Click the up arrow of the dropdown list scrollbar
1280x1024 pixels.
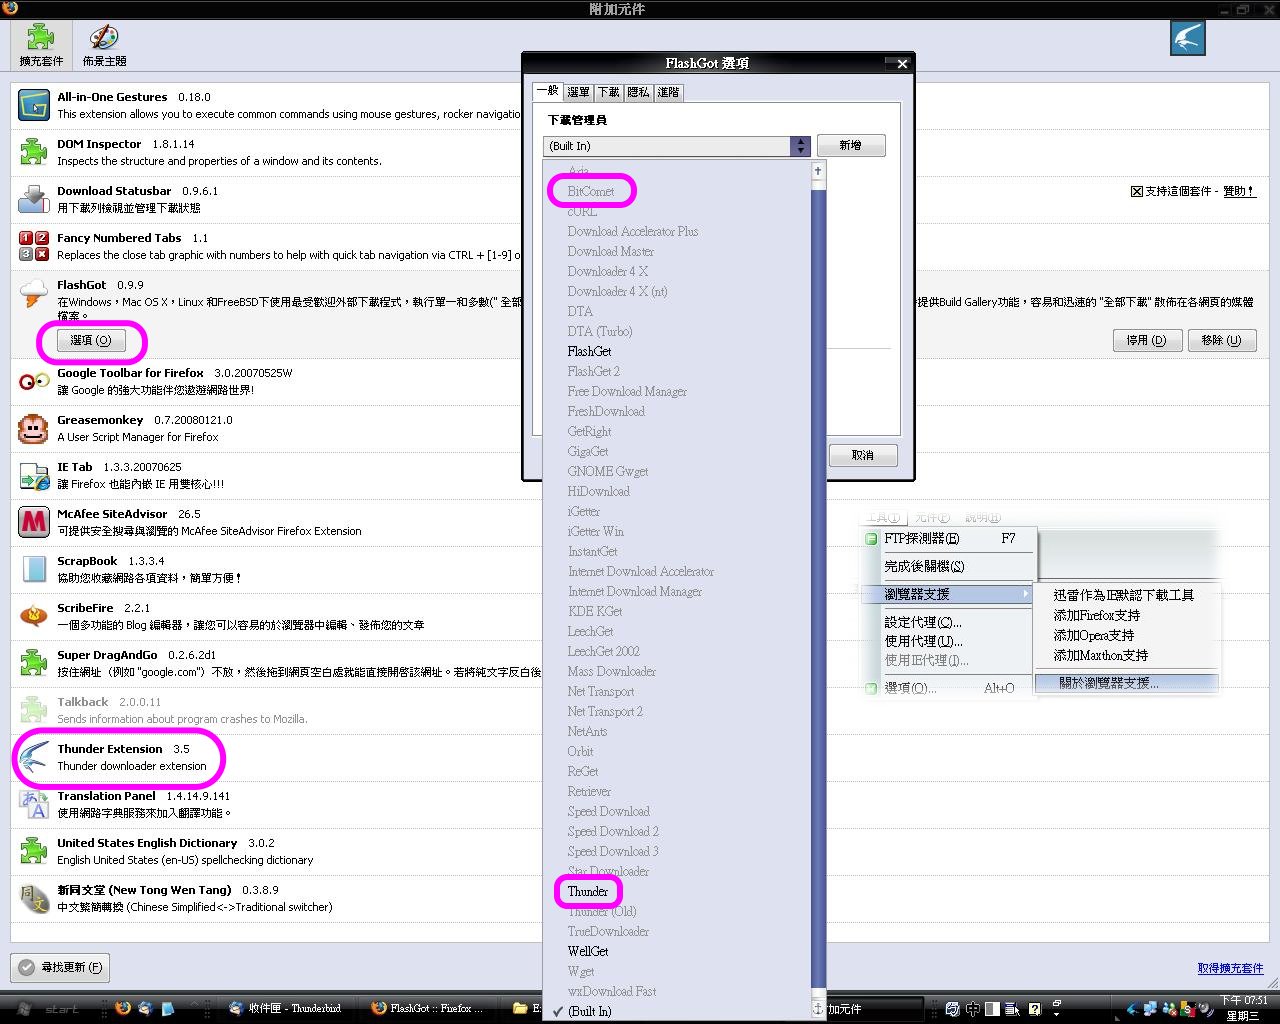[x=818, y=171]
